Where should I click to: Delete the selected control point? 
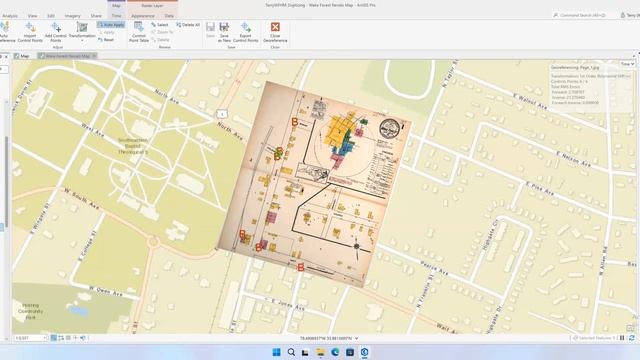(x=160, y=40)
